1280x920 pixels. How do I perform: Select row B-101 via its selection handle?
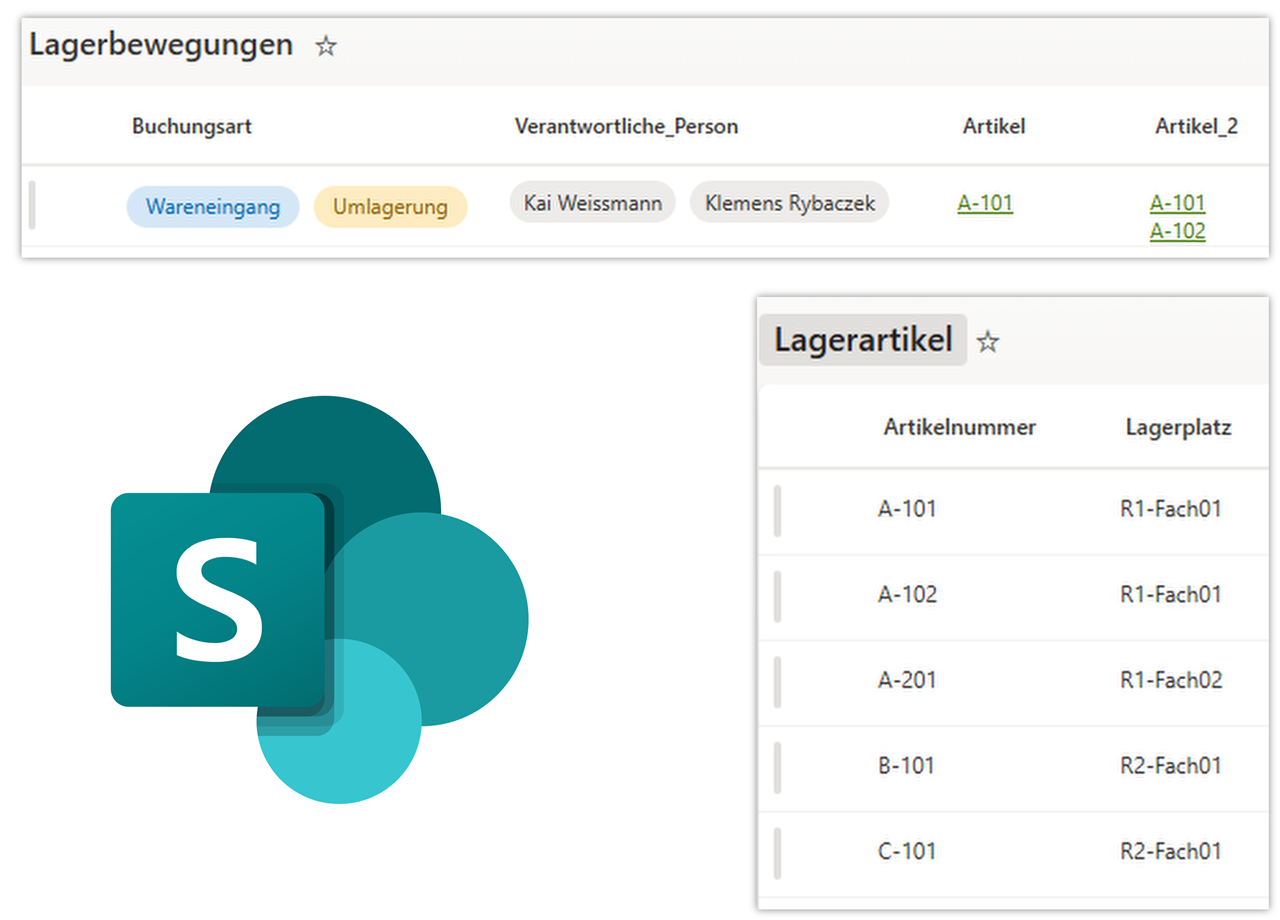tap(777, 768)
